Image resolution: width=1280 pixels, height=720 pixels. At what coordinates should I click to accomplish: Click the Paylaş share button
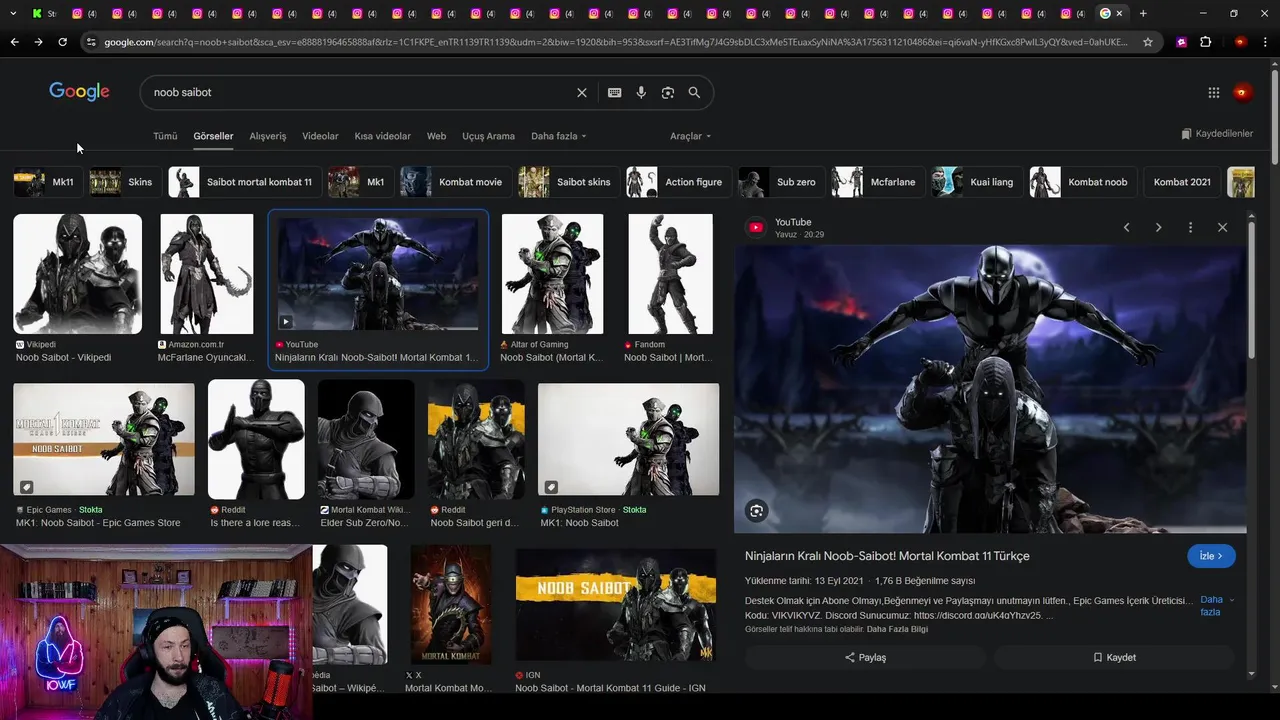(x=865, y=657)
